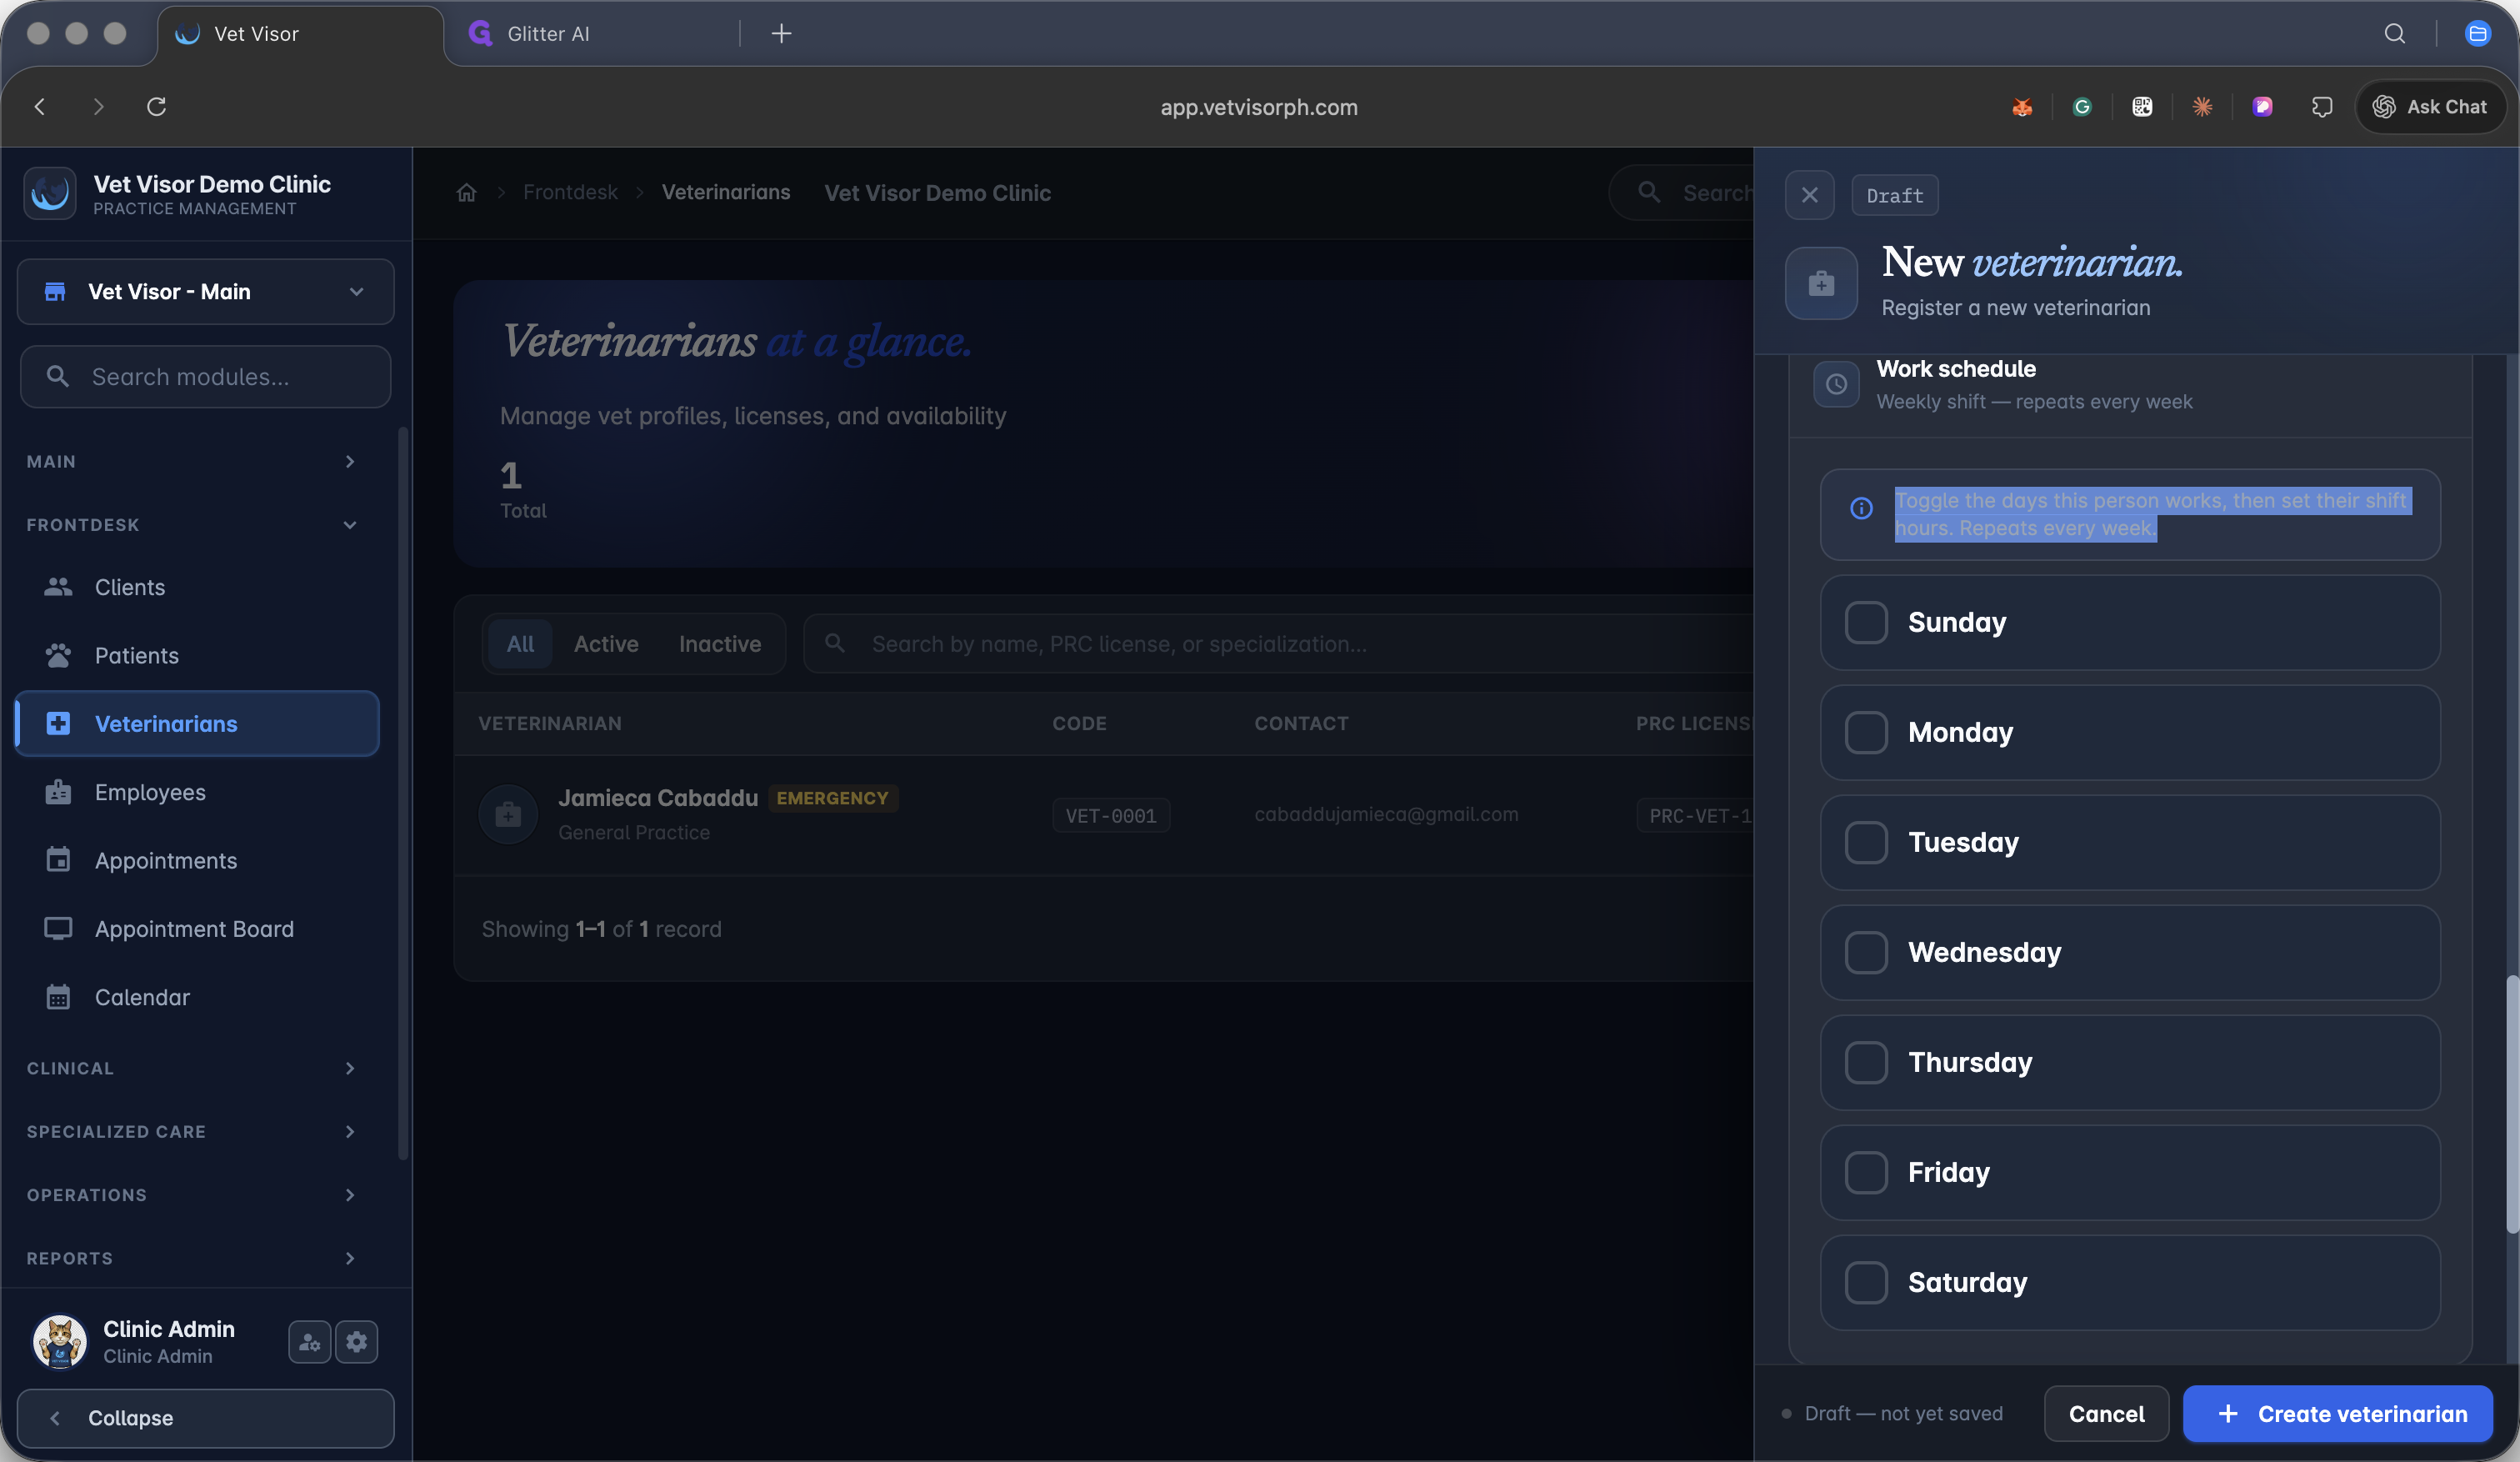The height and width of the screenshot is (1462, 2520).
Task: Tick the Saturday checkbox
Action: [1866, 1282]
